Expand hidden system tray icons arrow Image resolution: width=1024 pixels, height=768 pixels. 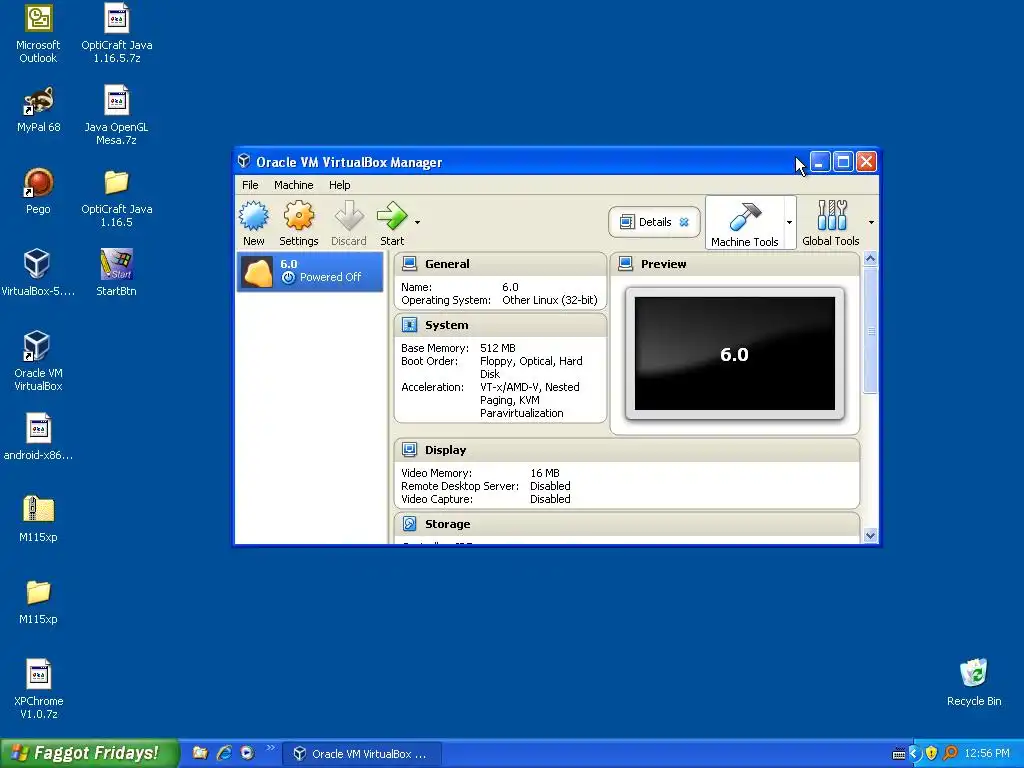[x=914, y=753]
